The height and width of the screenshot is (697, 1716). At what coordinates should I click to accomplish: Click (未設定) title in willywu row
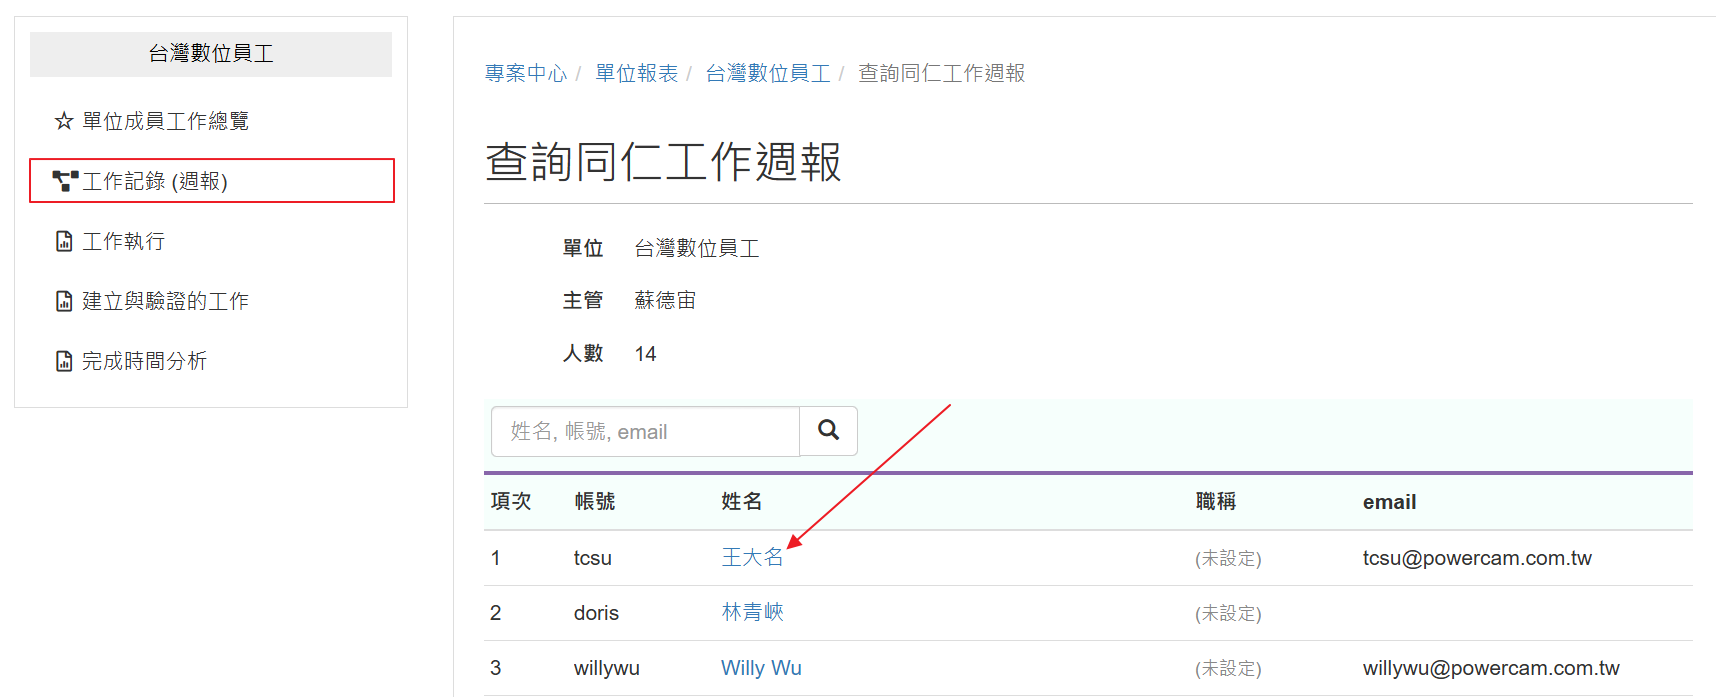[x=1228, y=669]
